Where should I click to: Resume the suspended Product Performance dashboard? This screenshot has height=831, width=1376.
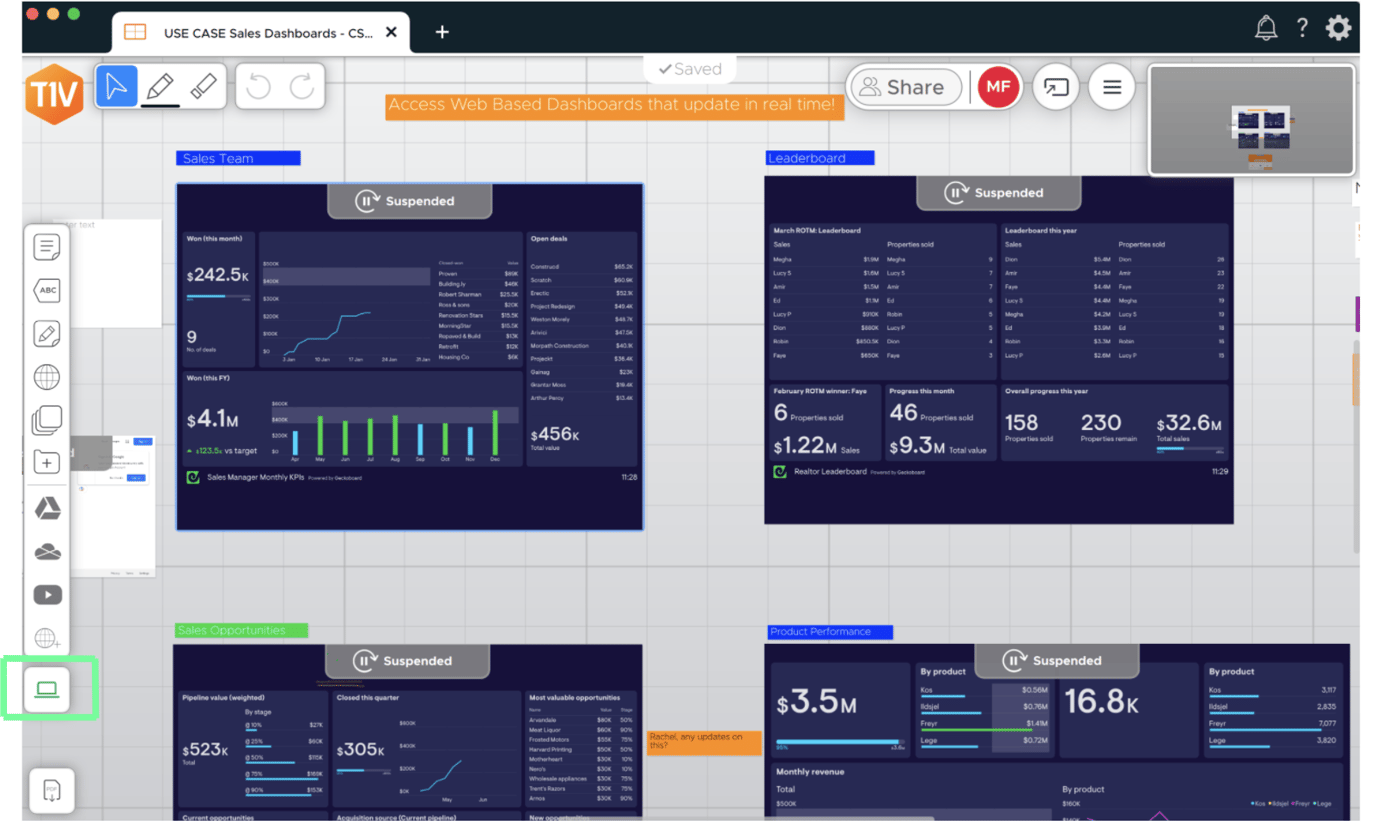(x=1057, y=661)
